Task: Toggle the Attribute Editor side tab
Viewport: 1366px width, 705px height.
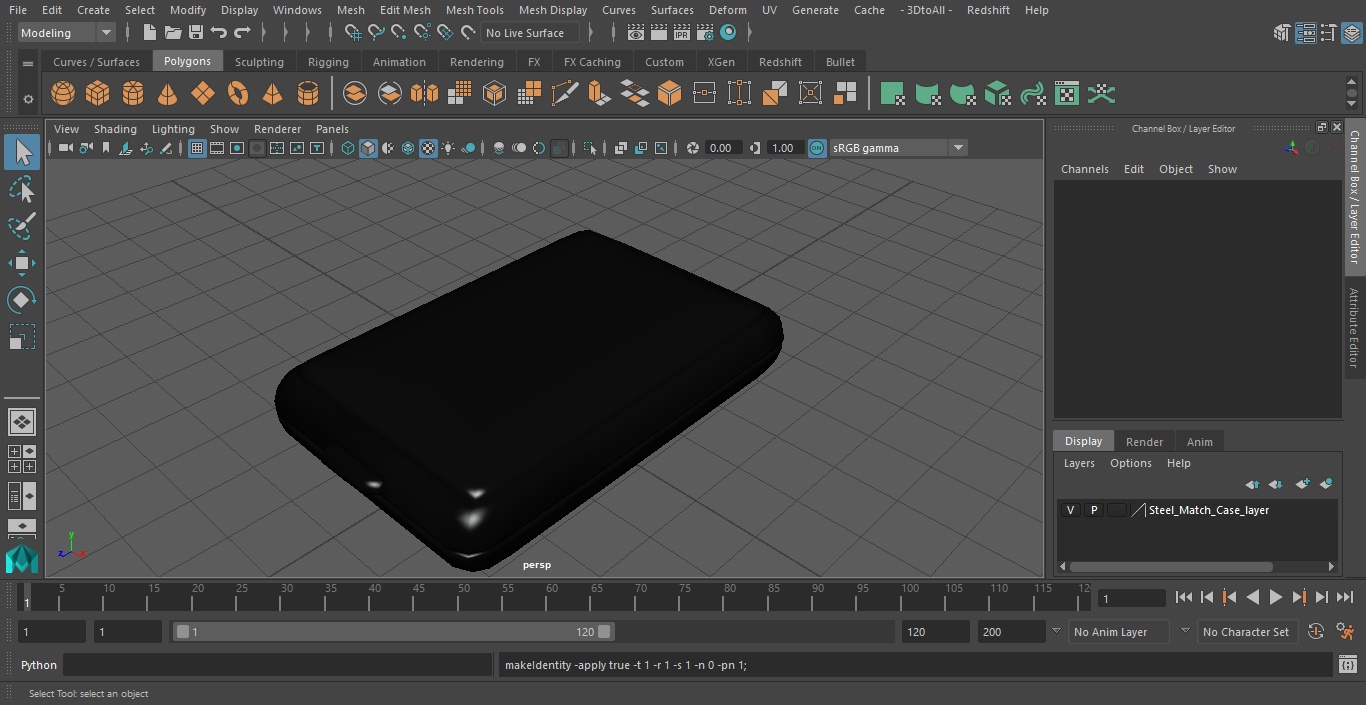Action: 1355,328
